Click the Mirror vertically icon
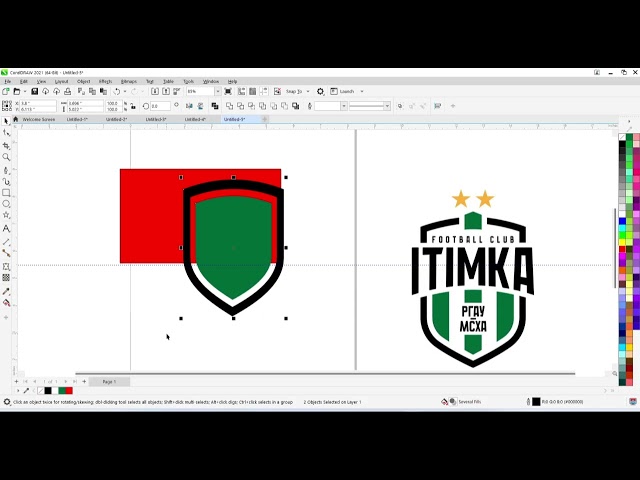This screenshot has width=640, height=480. (x=200, y=106)
